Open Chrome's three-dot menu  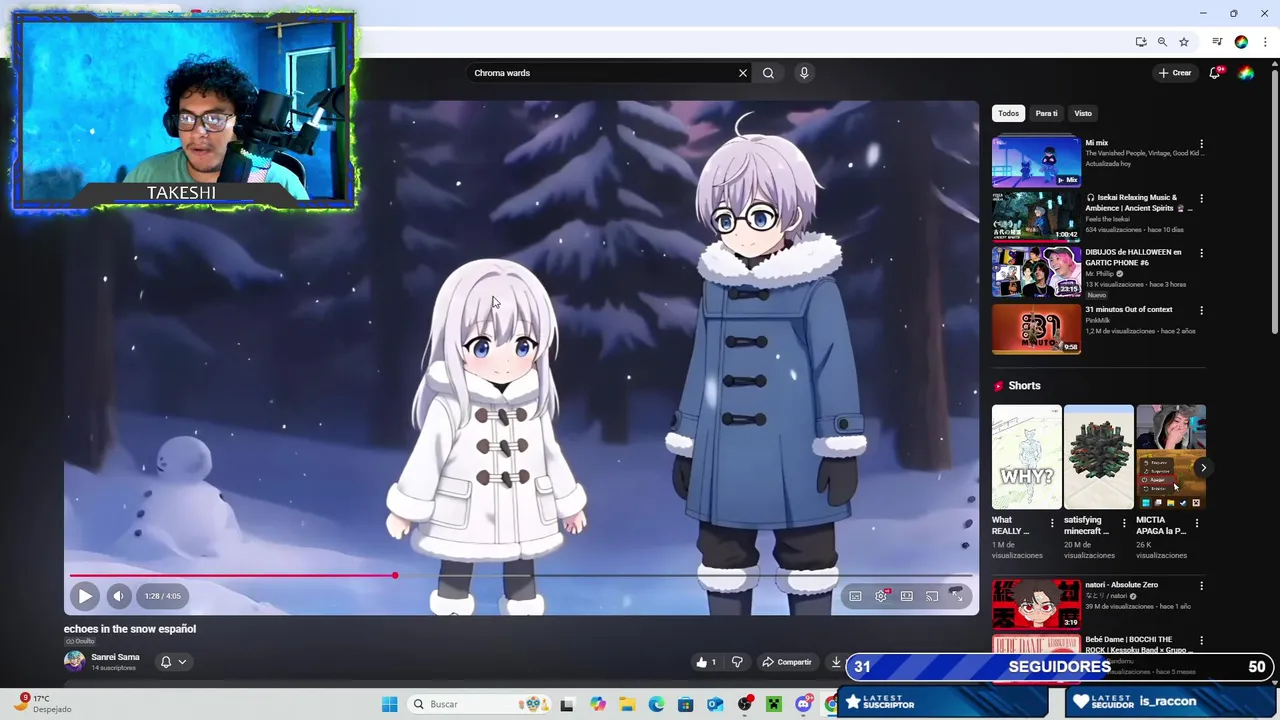coord(1265,42)
